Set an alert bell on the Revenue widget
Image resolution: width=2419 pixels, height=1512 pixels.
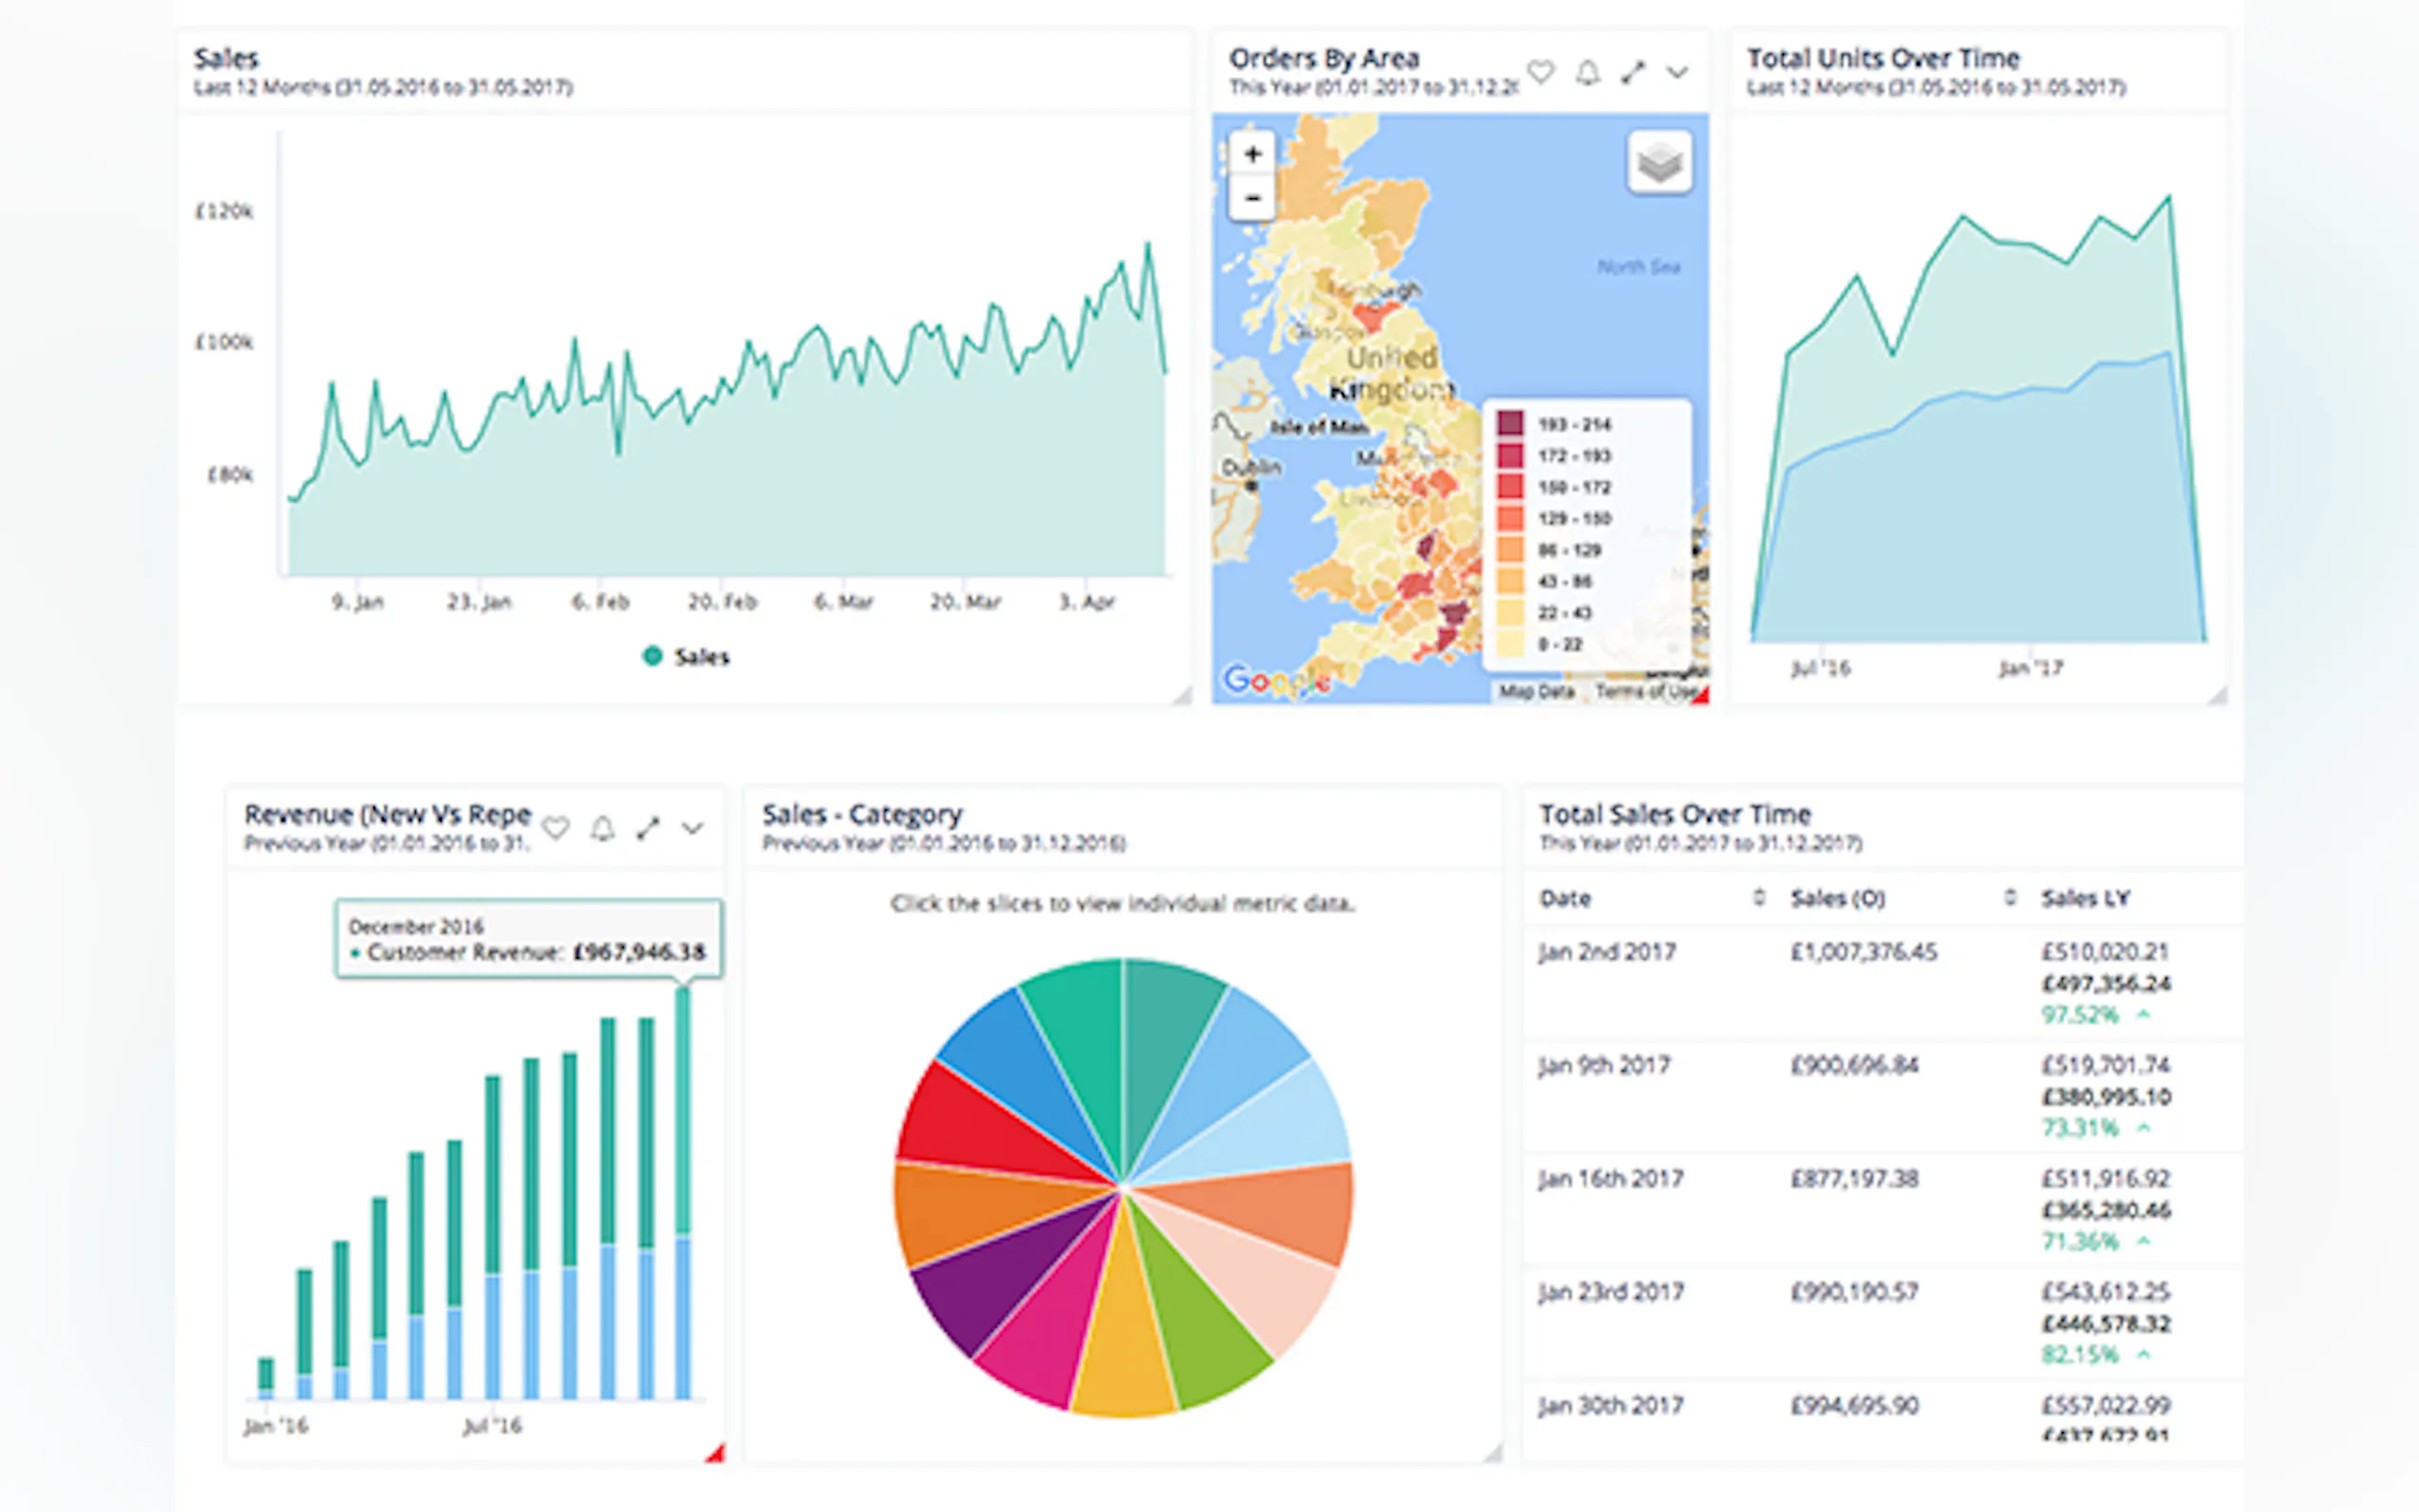point(602,828)
